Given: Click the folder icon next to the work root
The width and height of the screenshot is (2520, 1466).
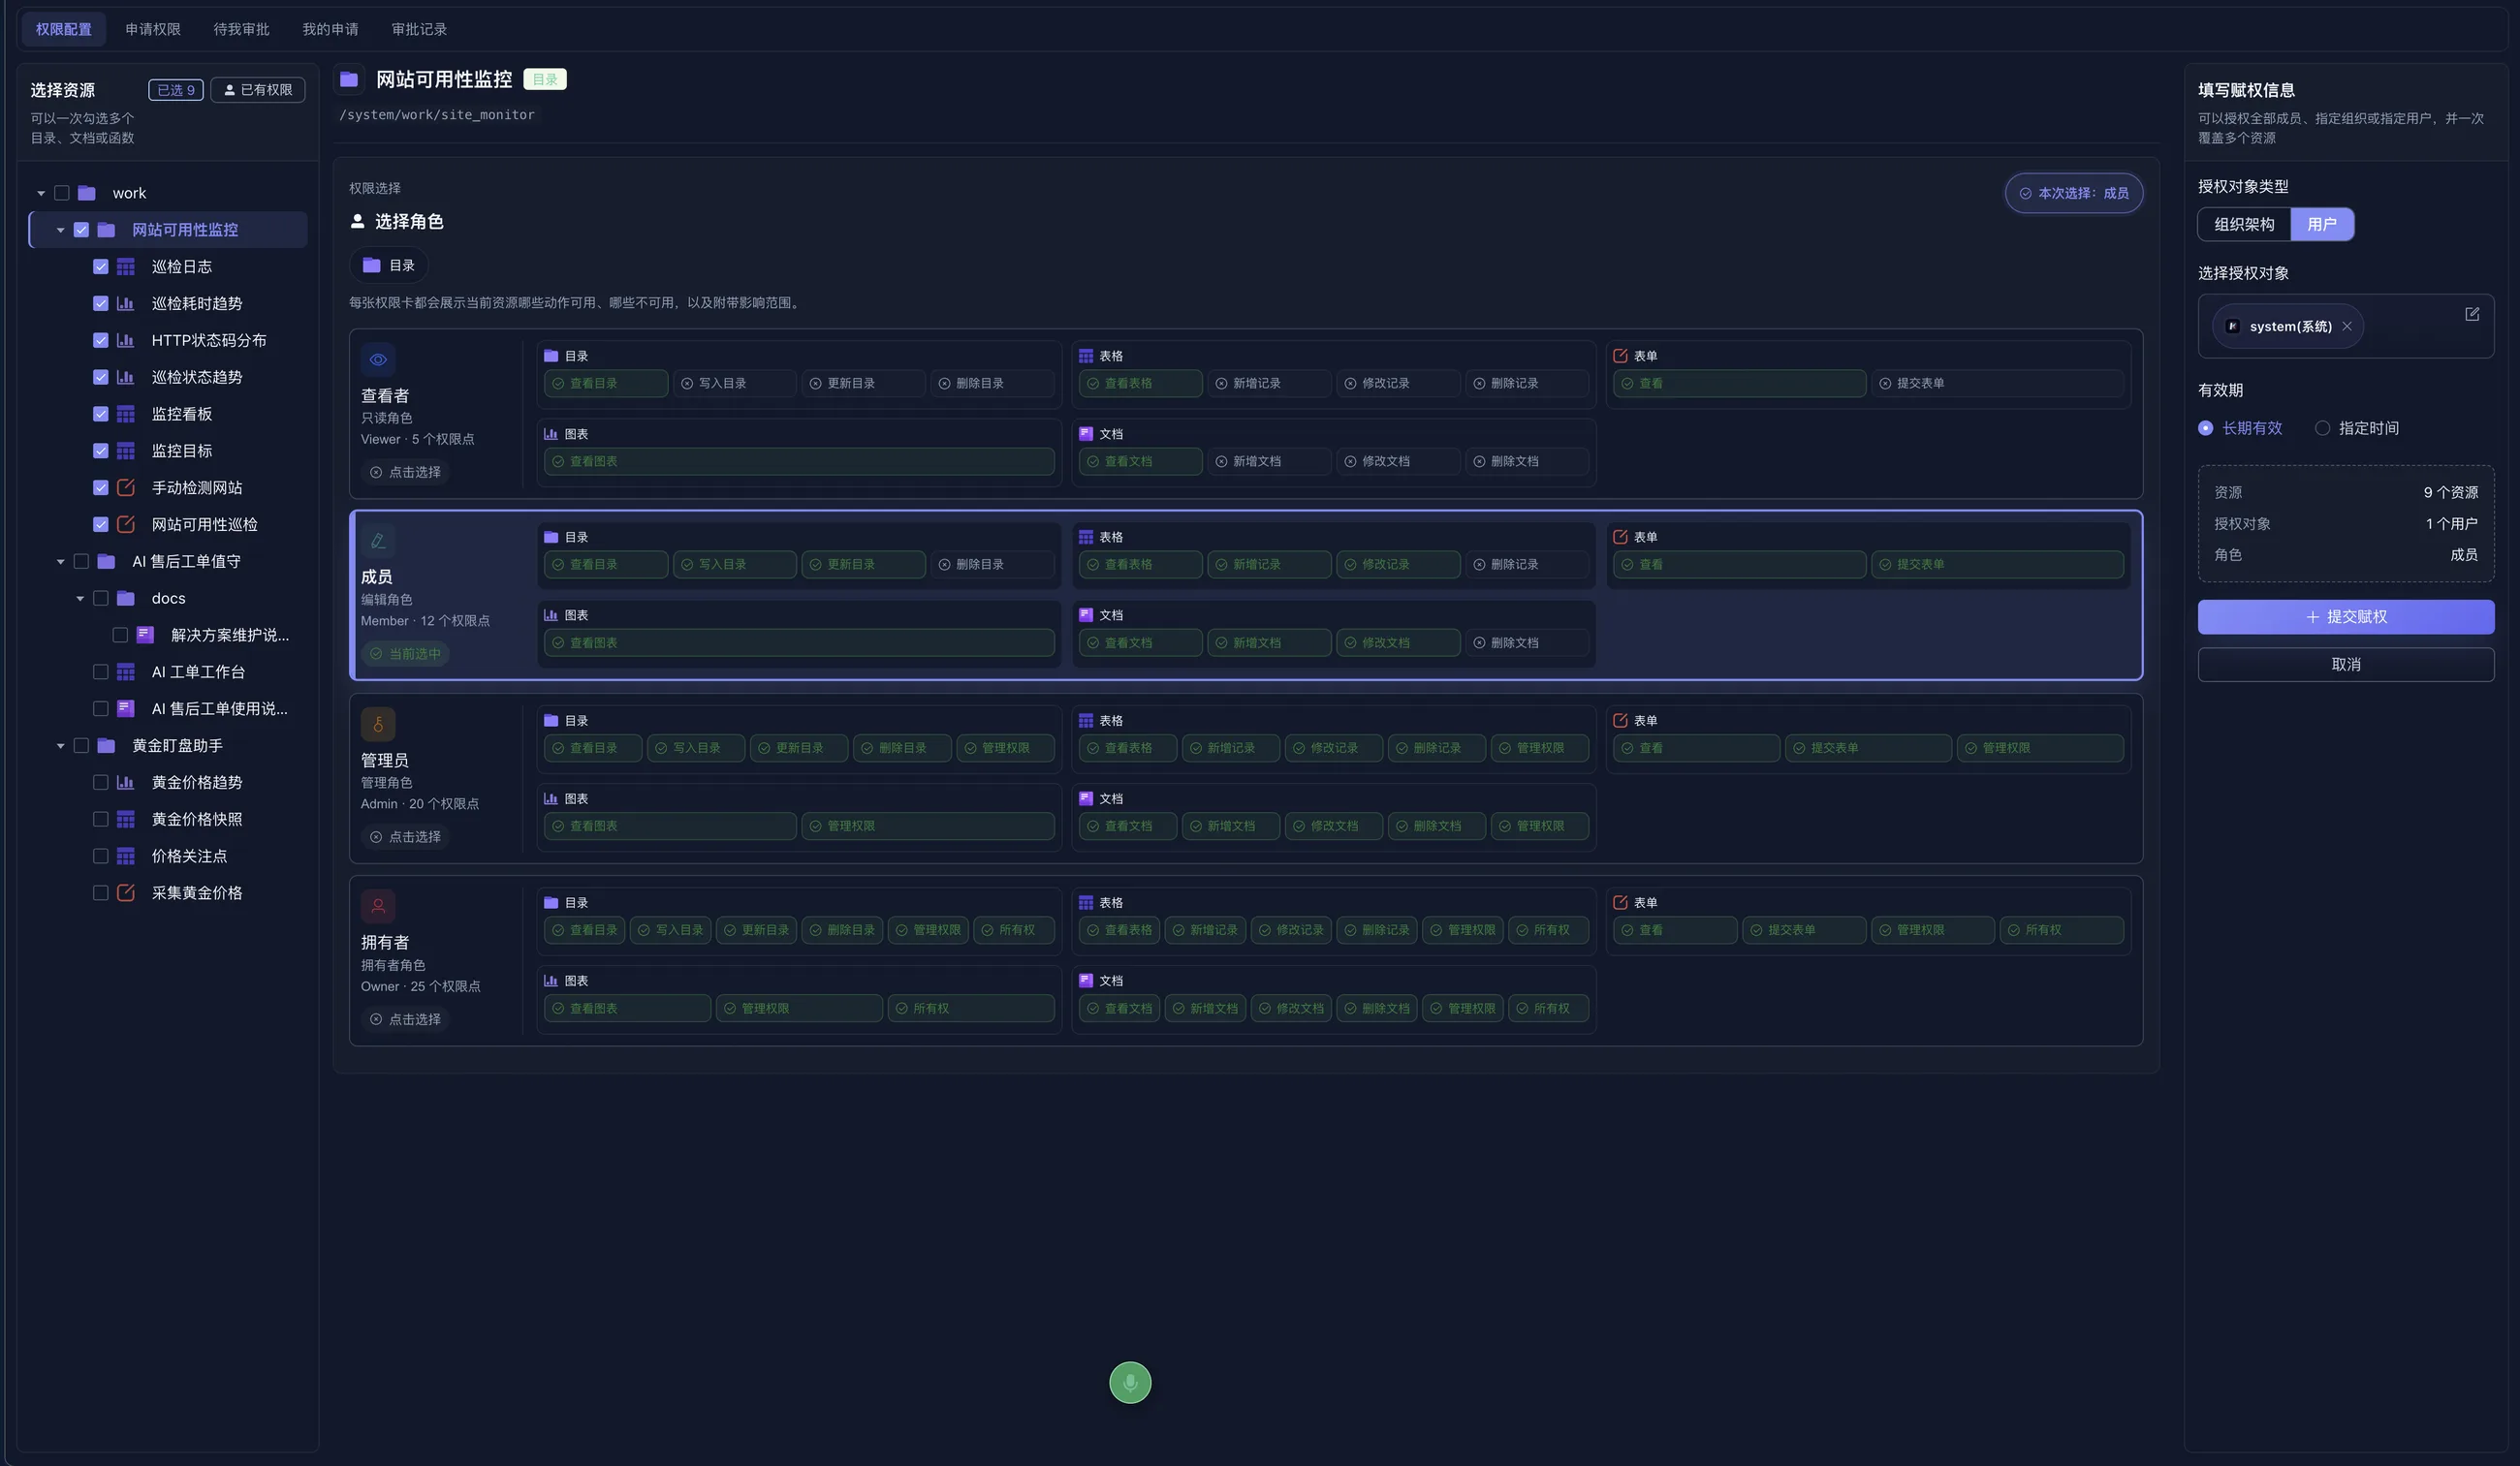Looking at the screenshot, I should pyautogui.click(x=87, y=193).
